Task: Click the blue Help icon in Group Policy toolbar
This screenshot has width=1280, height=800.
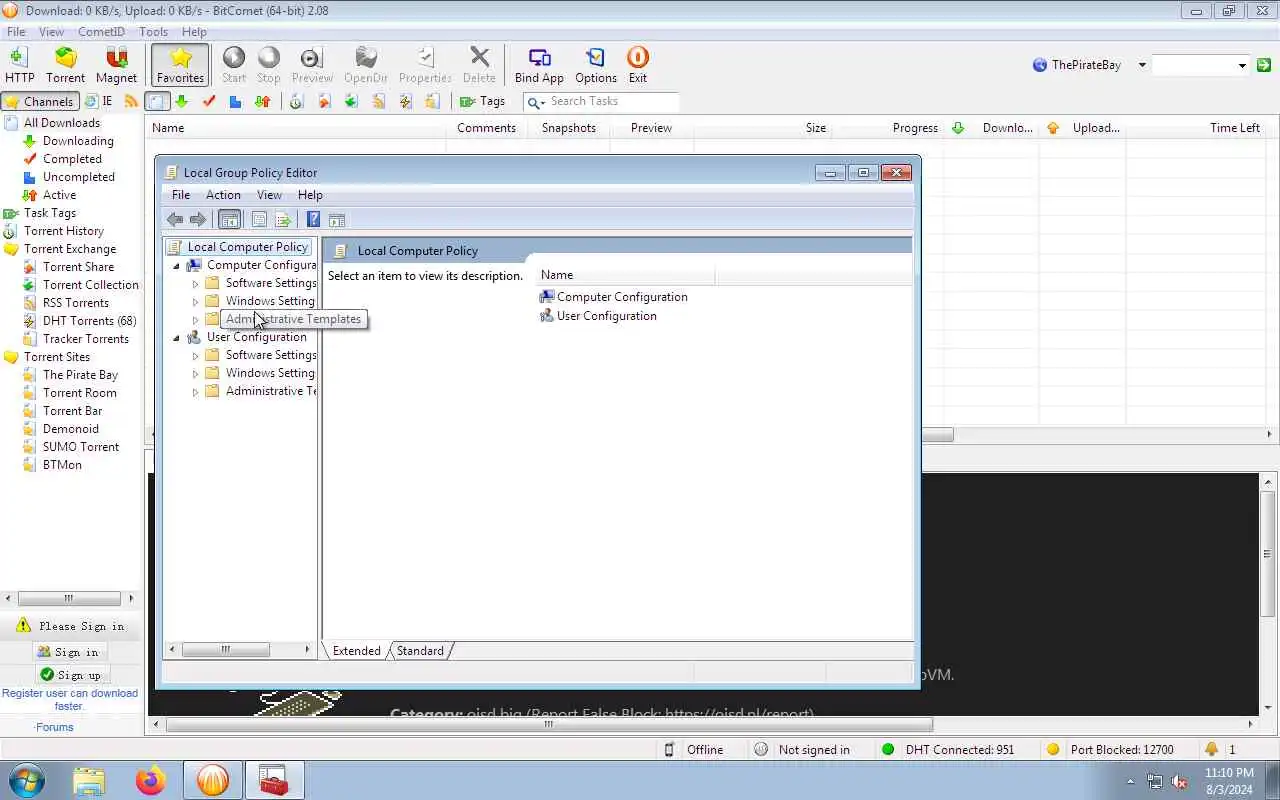Action: (313, 220)
